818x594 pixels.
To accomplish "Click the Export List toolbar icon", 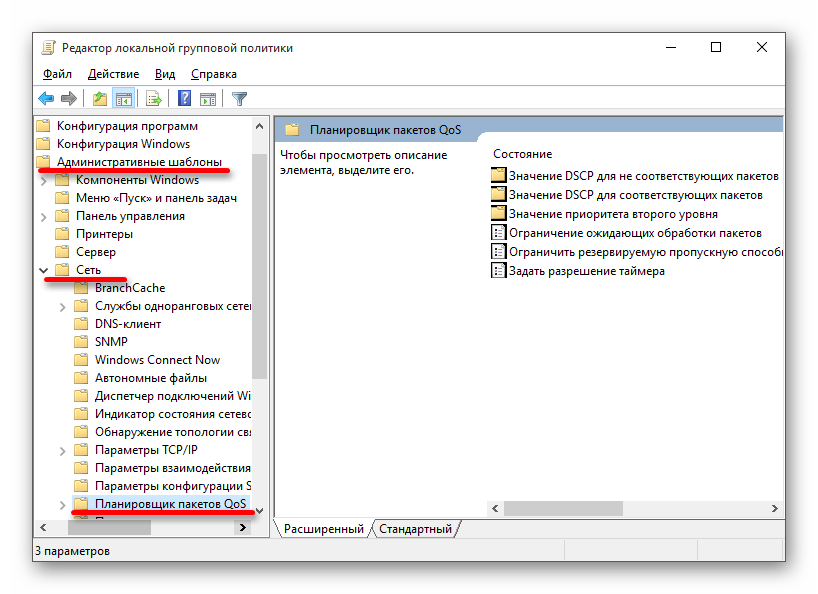I will [154, 98].
